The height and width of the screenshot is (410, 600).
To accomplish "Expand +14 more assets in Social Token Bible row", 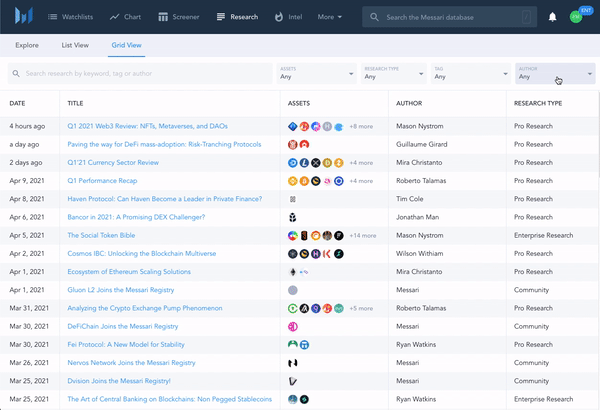I will point(362,236).
